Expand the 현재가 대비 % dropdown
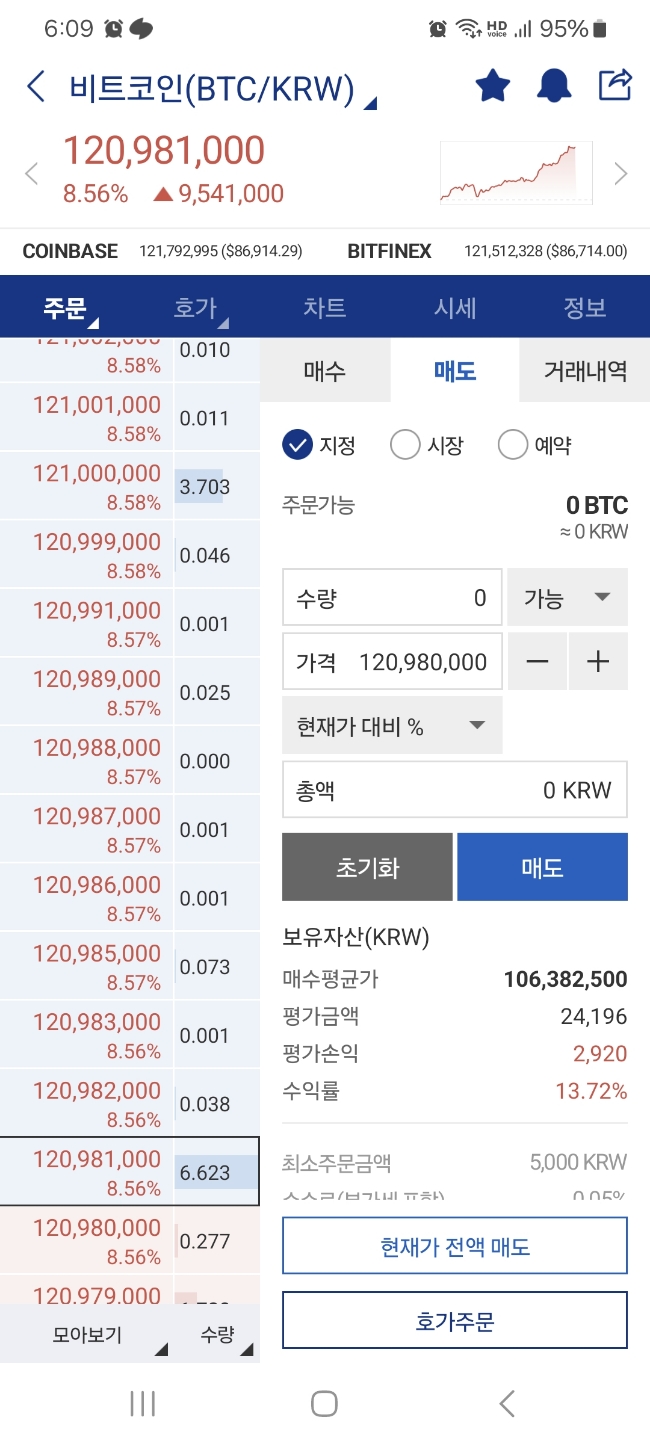The image size is (650, 1444). point(392,727)
